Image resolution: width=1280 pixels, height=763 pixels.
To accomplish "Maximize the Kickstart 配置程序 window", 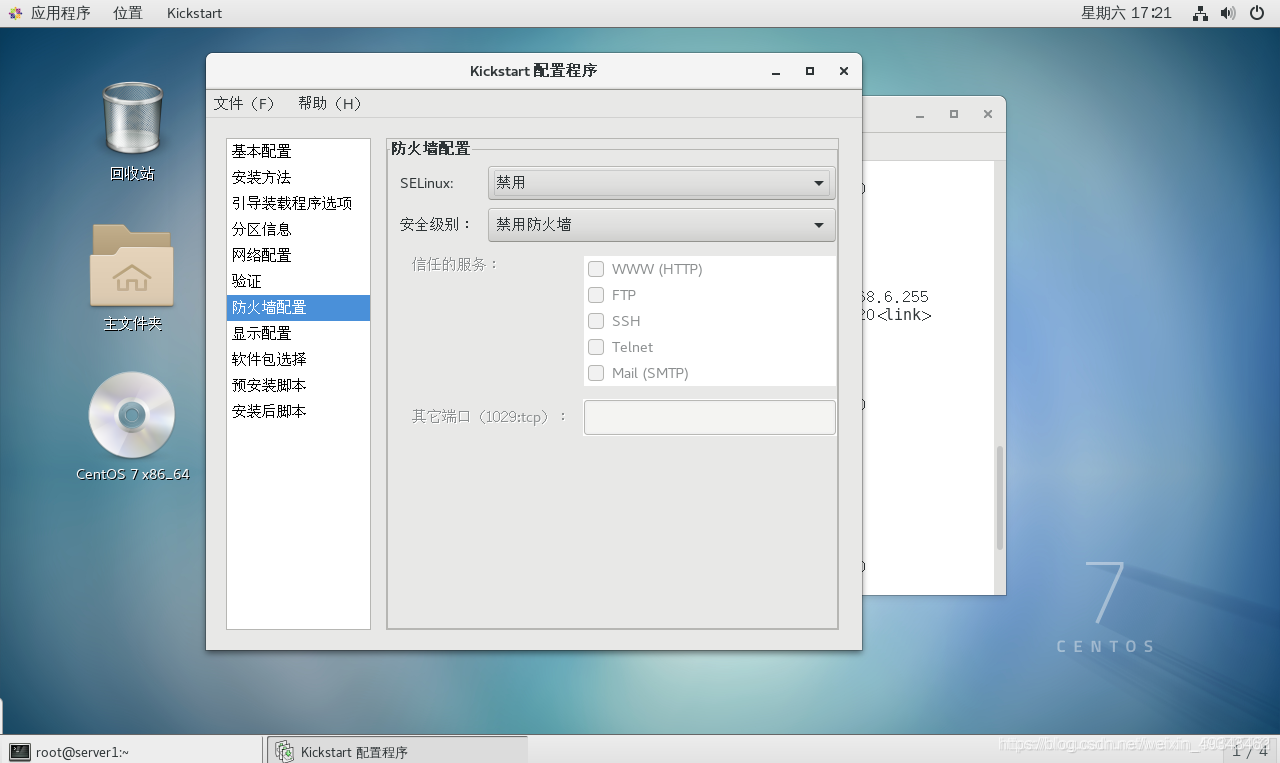I will 810,71.
